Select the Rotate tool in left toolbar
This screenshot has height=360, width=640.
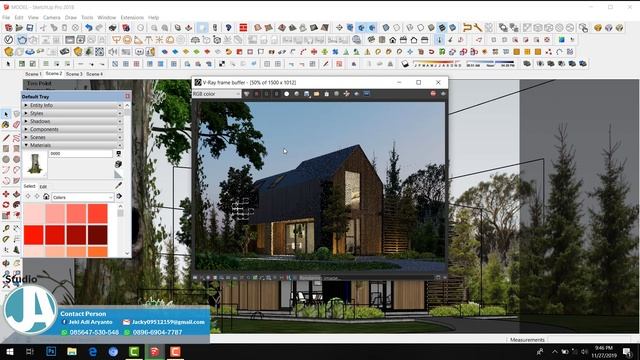point(6,205)
